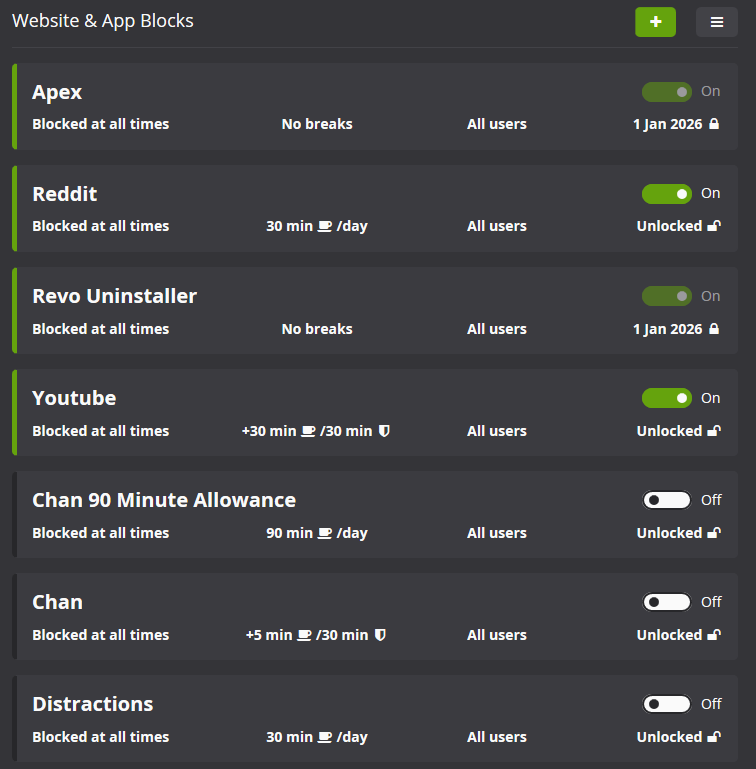The height and width of the screenshot is (769, 756).
Task: Turn off the Reddit block
Action: [x=667, y=194]
